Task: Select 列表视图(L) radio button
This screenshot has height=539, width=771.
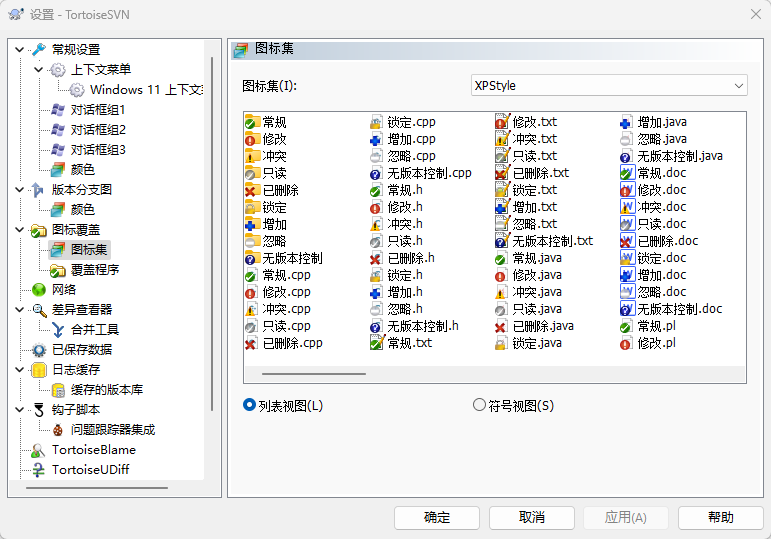Action: point(250,405)
